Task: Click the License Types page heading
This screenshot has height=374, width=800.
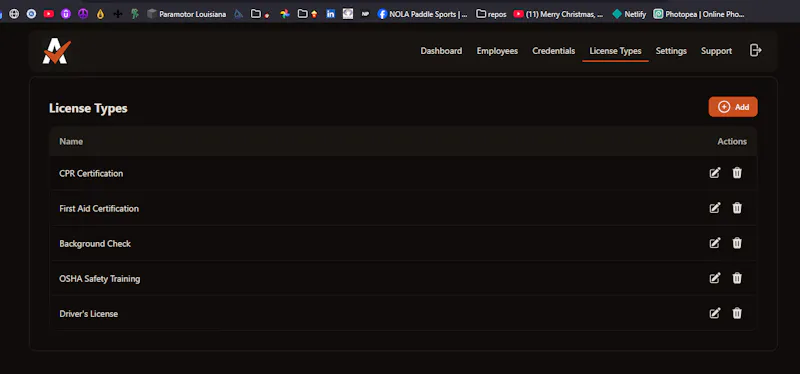Action: point(88,108)
